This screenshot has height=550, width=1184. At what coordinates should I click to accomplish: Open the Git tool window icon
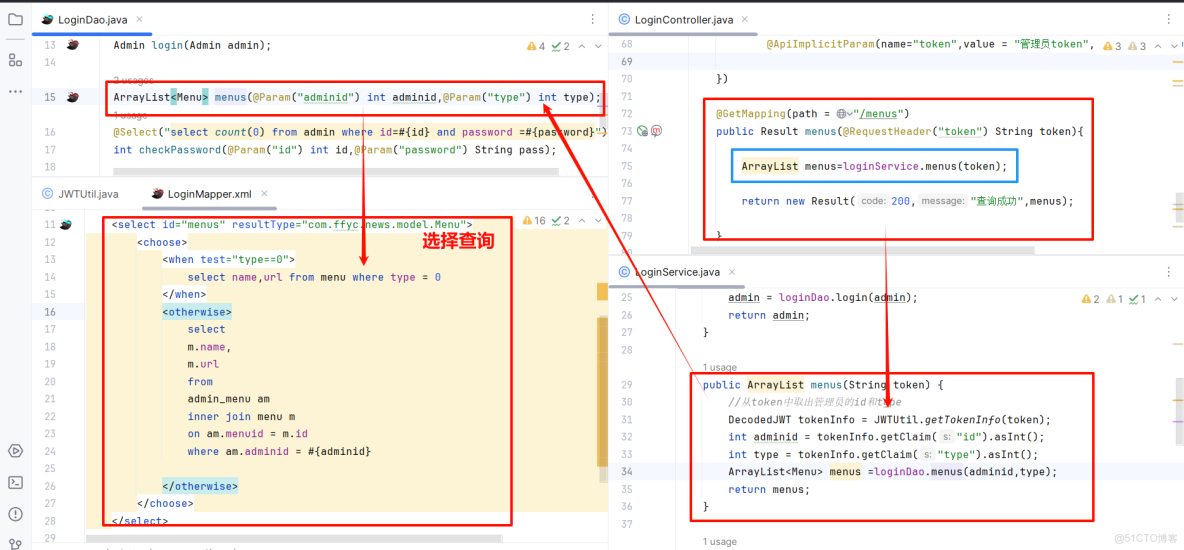(x=15, y=543)
